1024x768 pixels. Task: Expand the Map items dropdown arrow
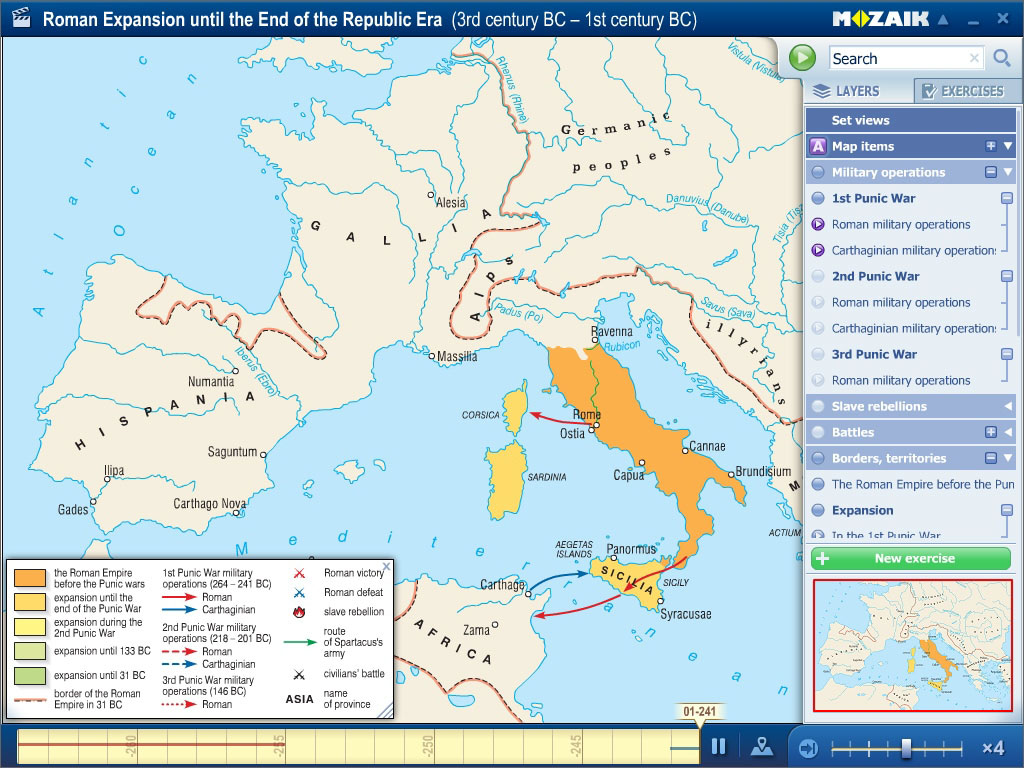click(x=1008, y=146)
